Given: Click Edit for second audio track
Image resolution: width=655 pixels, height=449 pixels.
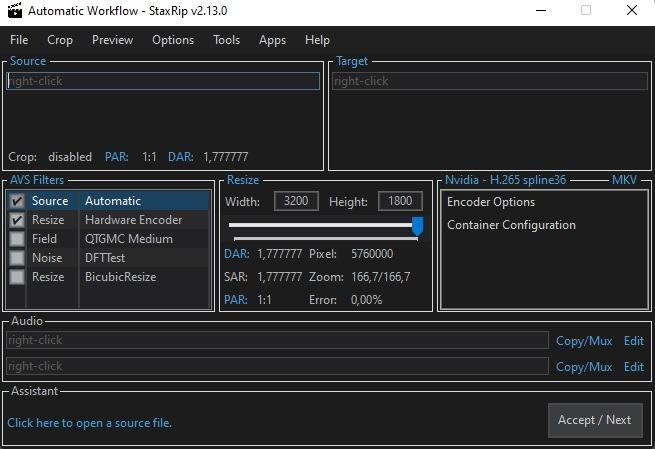Looking at the screenshot, I should tap(634, 367).
